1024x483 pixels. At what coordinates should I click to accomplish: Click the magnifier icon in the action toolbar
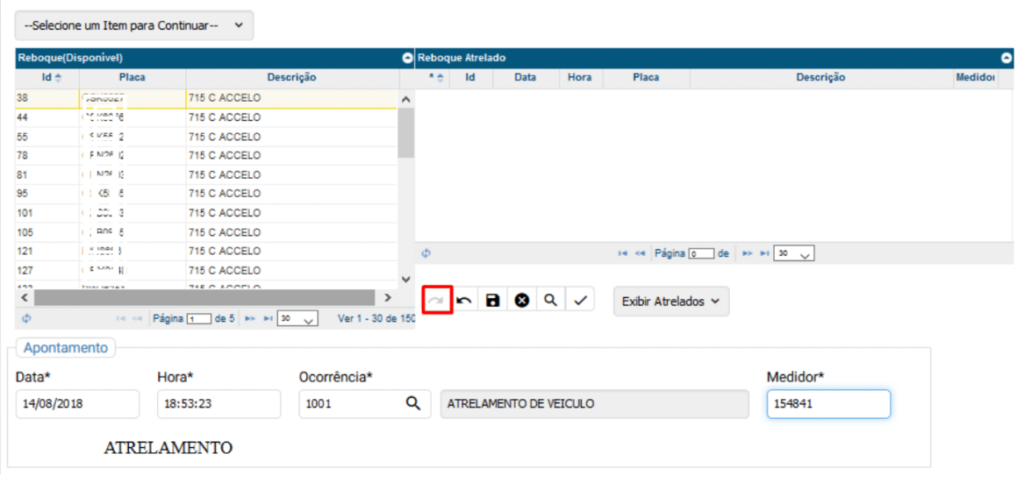click(550, 300)
